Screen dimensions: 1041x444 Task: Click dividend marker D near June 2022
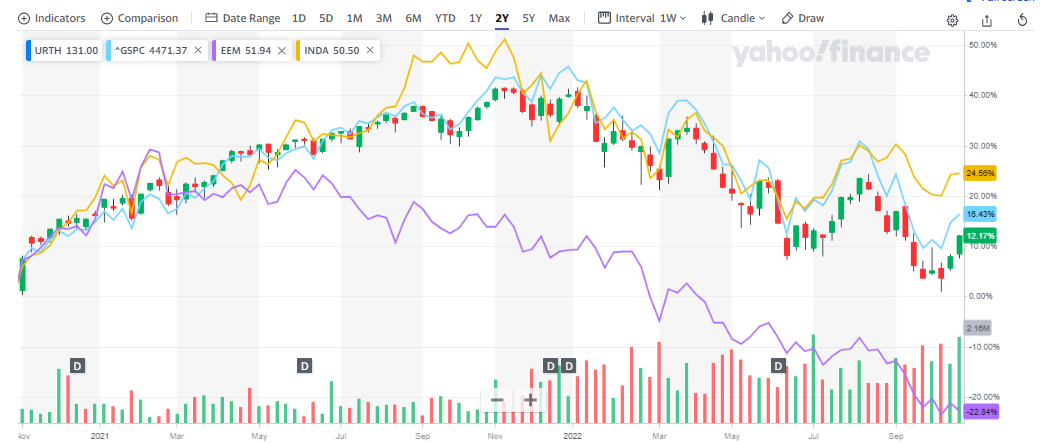779,365
